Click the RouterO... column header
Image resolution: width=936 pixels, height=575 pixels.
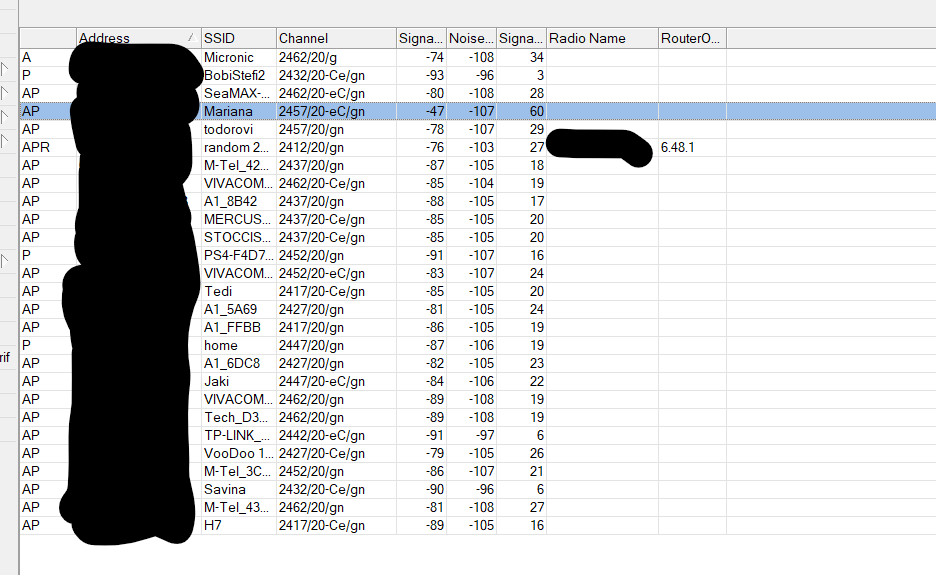[692, 38]
